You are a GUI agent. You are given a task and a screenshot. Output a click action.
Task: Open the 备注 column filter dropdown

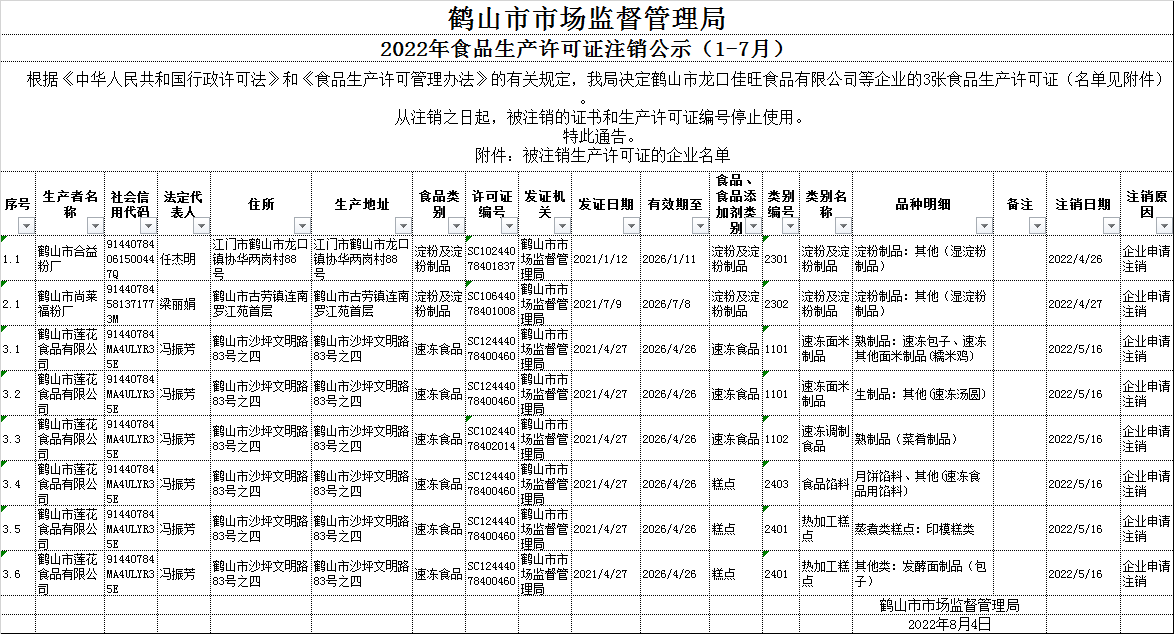click(1036, 227)
